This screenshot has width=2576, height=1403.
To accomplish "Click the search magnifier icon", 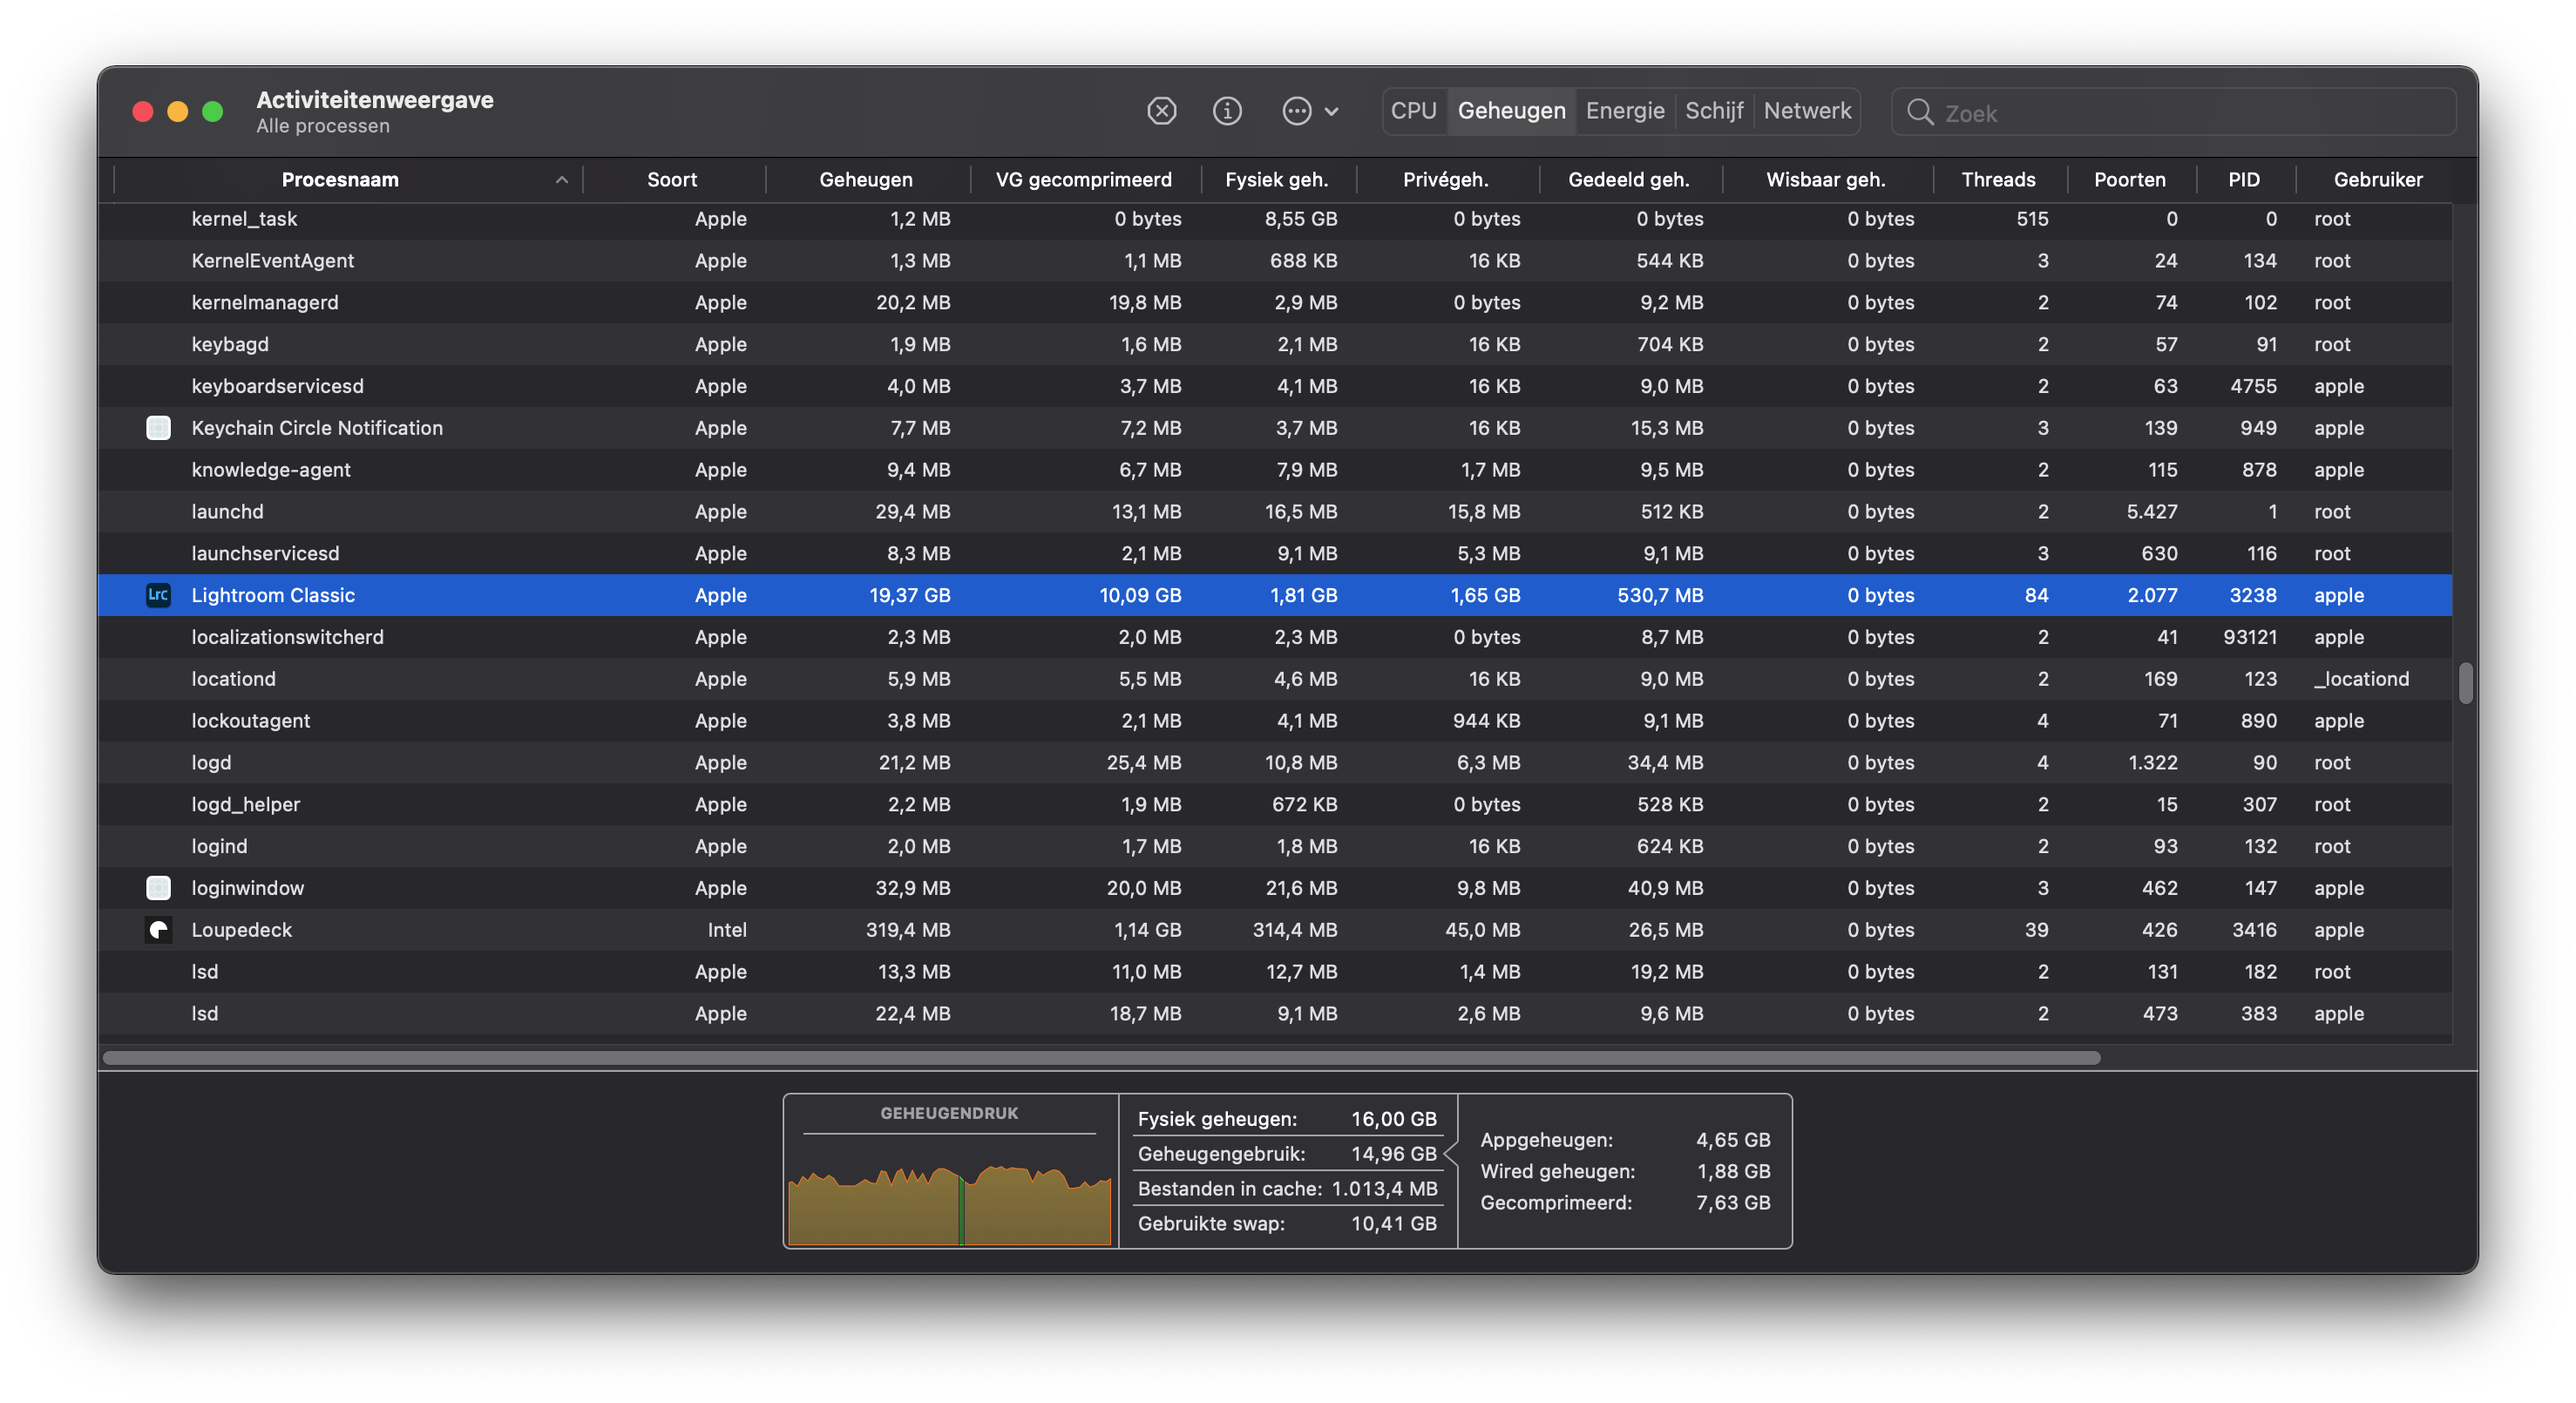I will click(1919, 112).
